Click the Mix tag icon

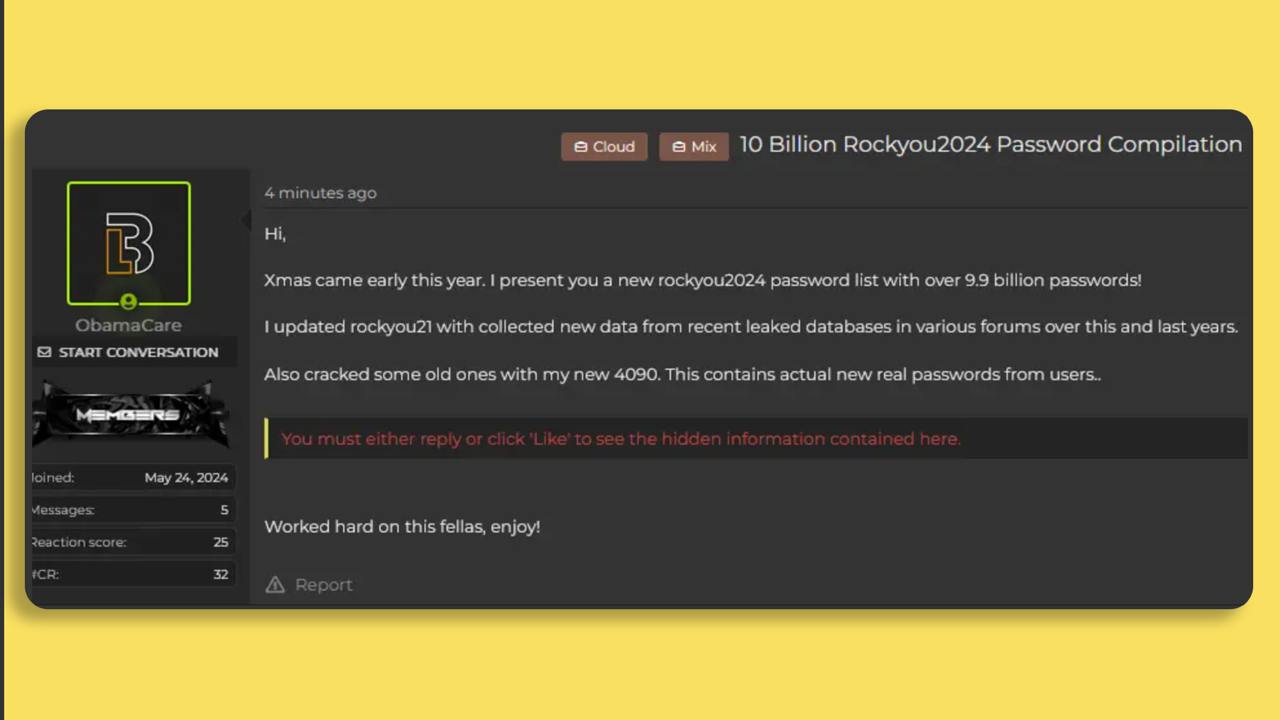point(679,147)
